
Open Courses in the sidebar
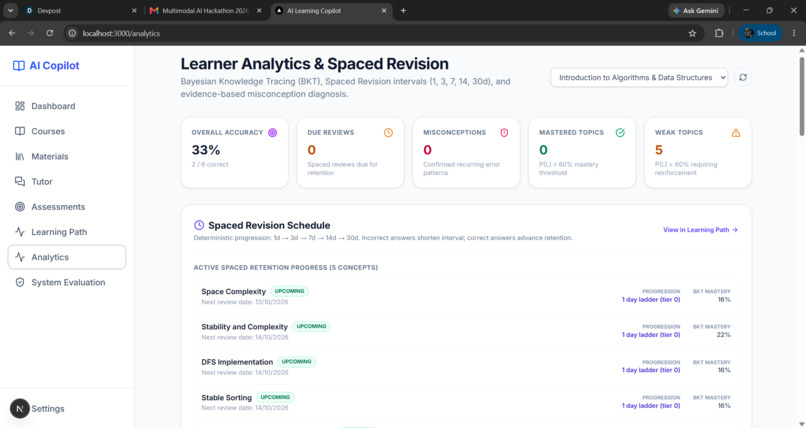pyautogui.click(x=67, y=131)
